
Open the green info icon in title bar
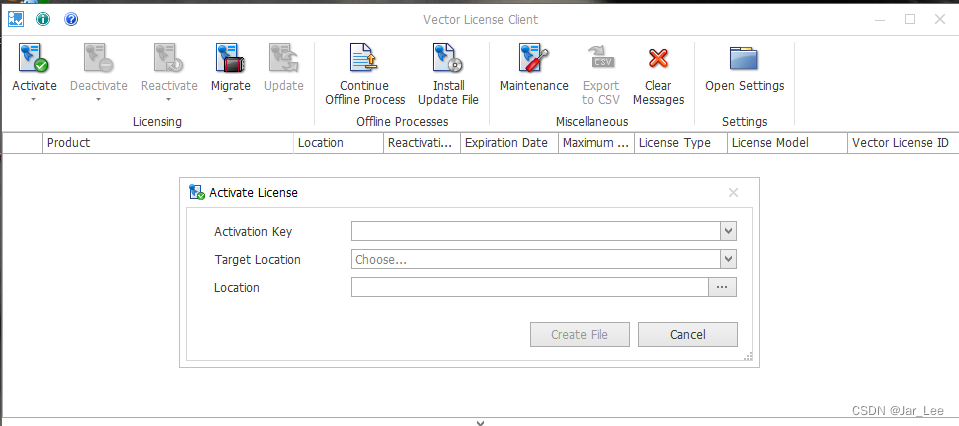tap(43, 20)
